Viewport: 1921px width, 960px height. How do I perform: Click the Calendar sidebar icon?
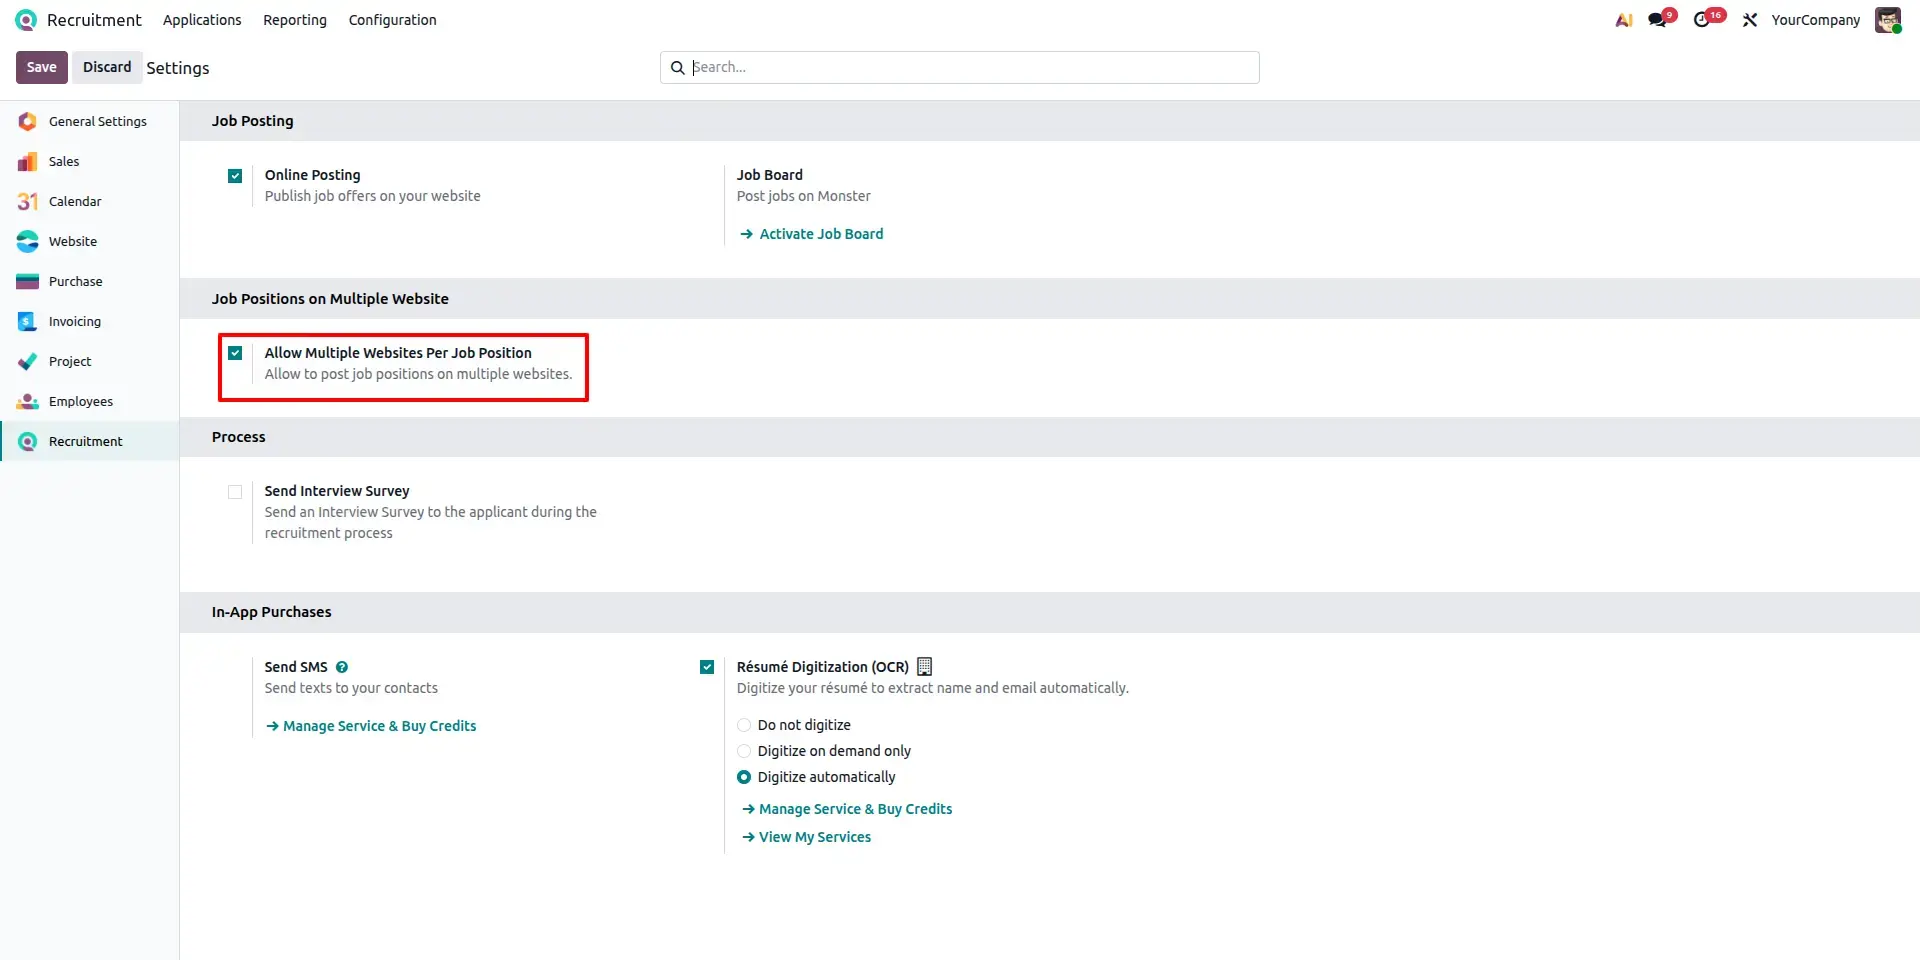28,201
